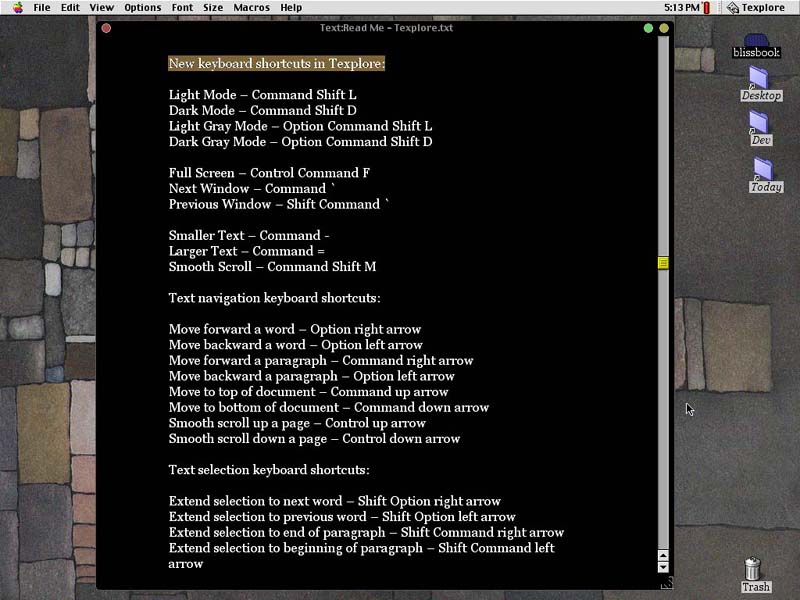Click the line starting with Light Gray Mode
Image resolution: width=800 pixels, height=600 pixels.
click(301, 126)
